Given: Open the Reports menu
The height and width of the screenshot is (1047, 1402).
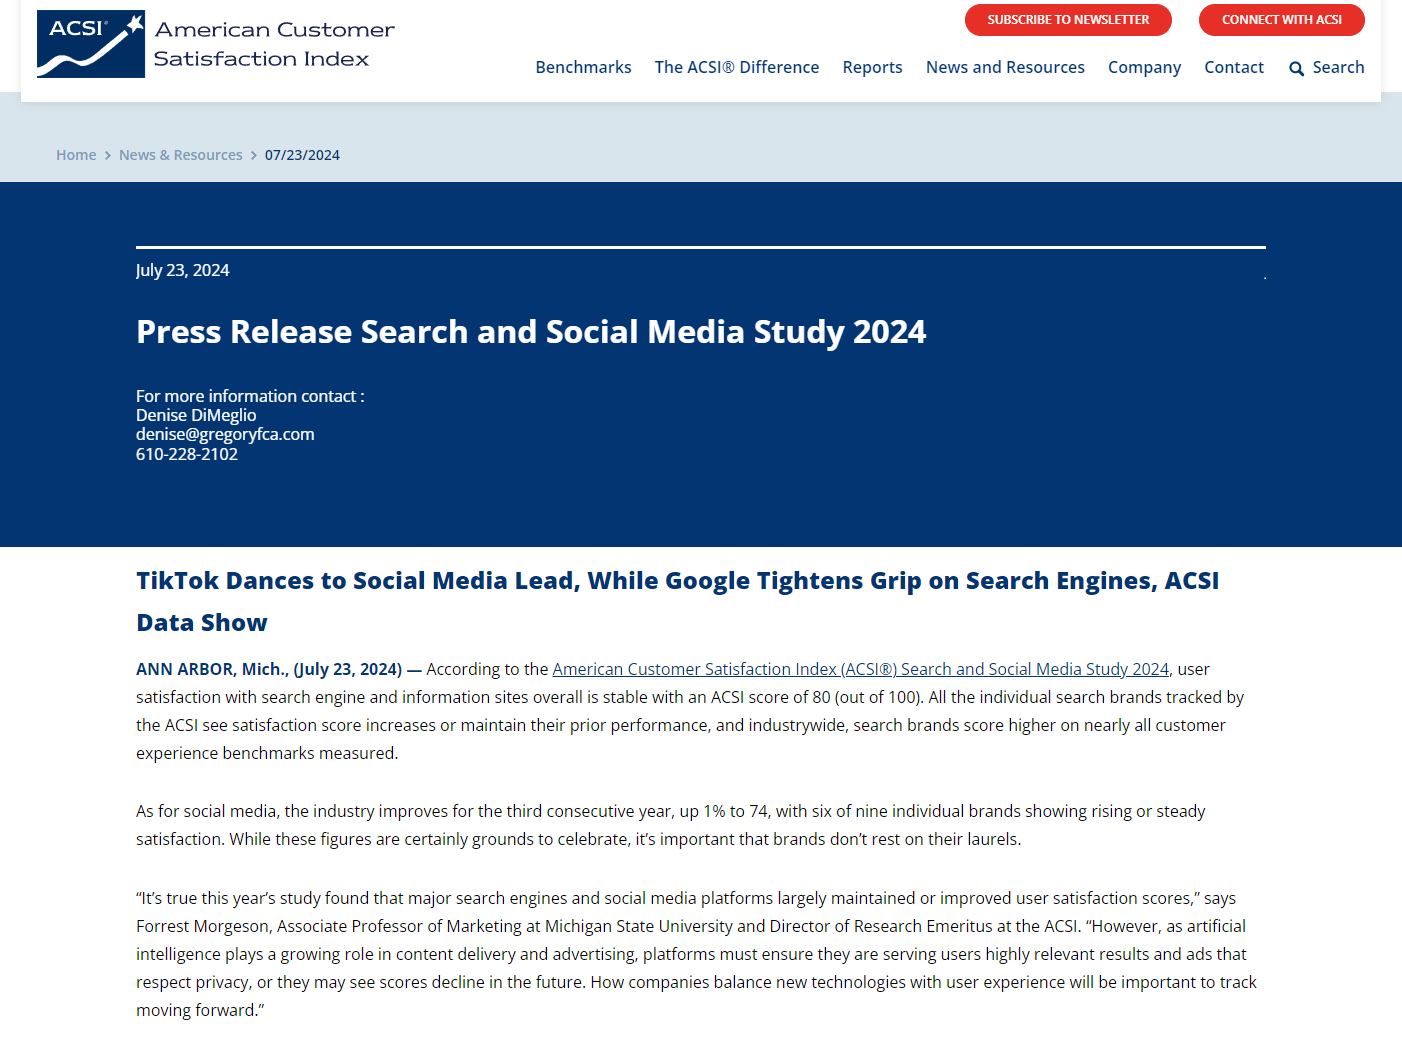Looking at the screenshot, I should click(x=872, y=67).
